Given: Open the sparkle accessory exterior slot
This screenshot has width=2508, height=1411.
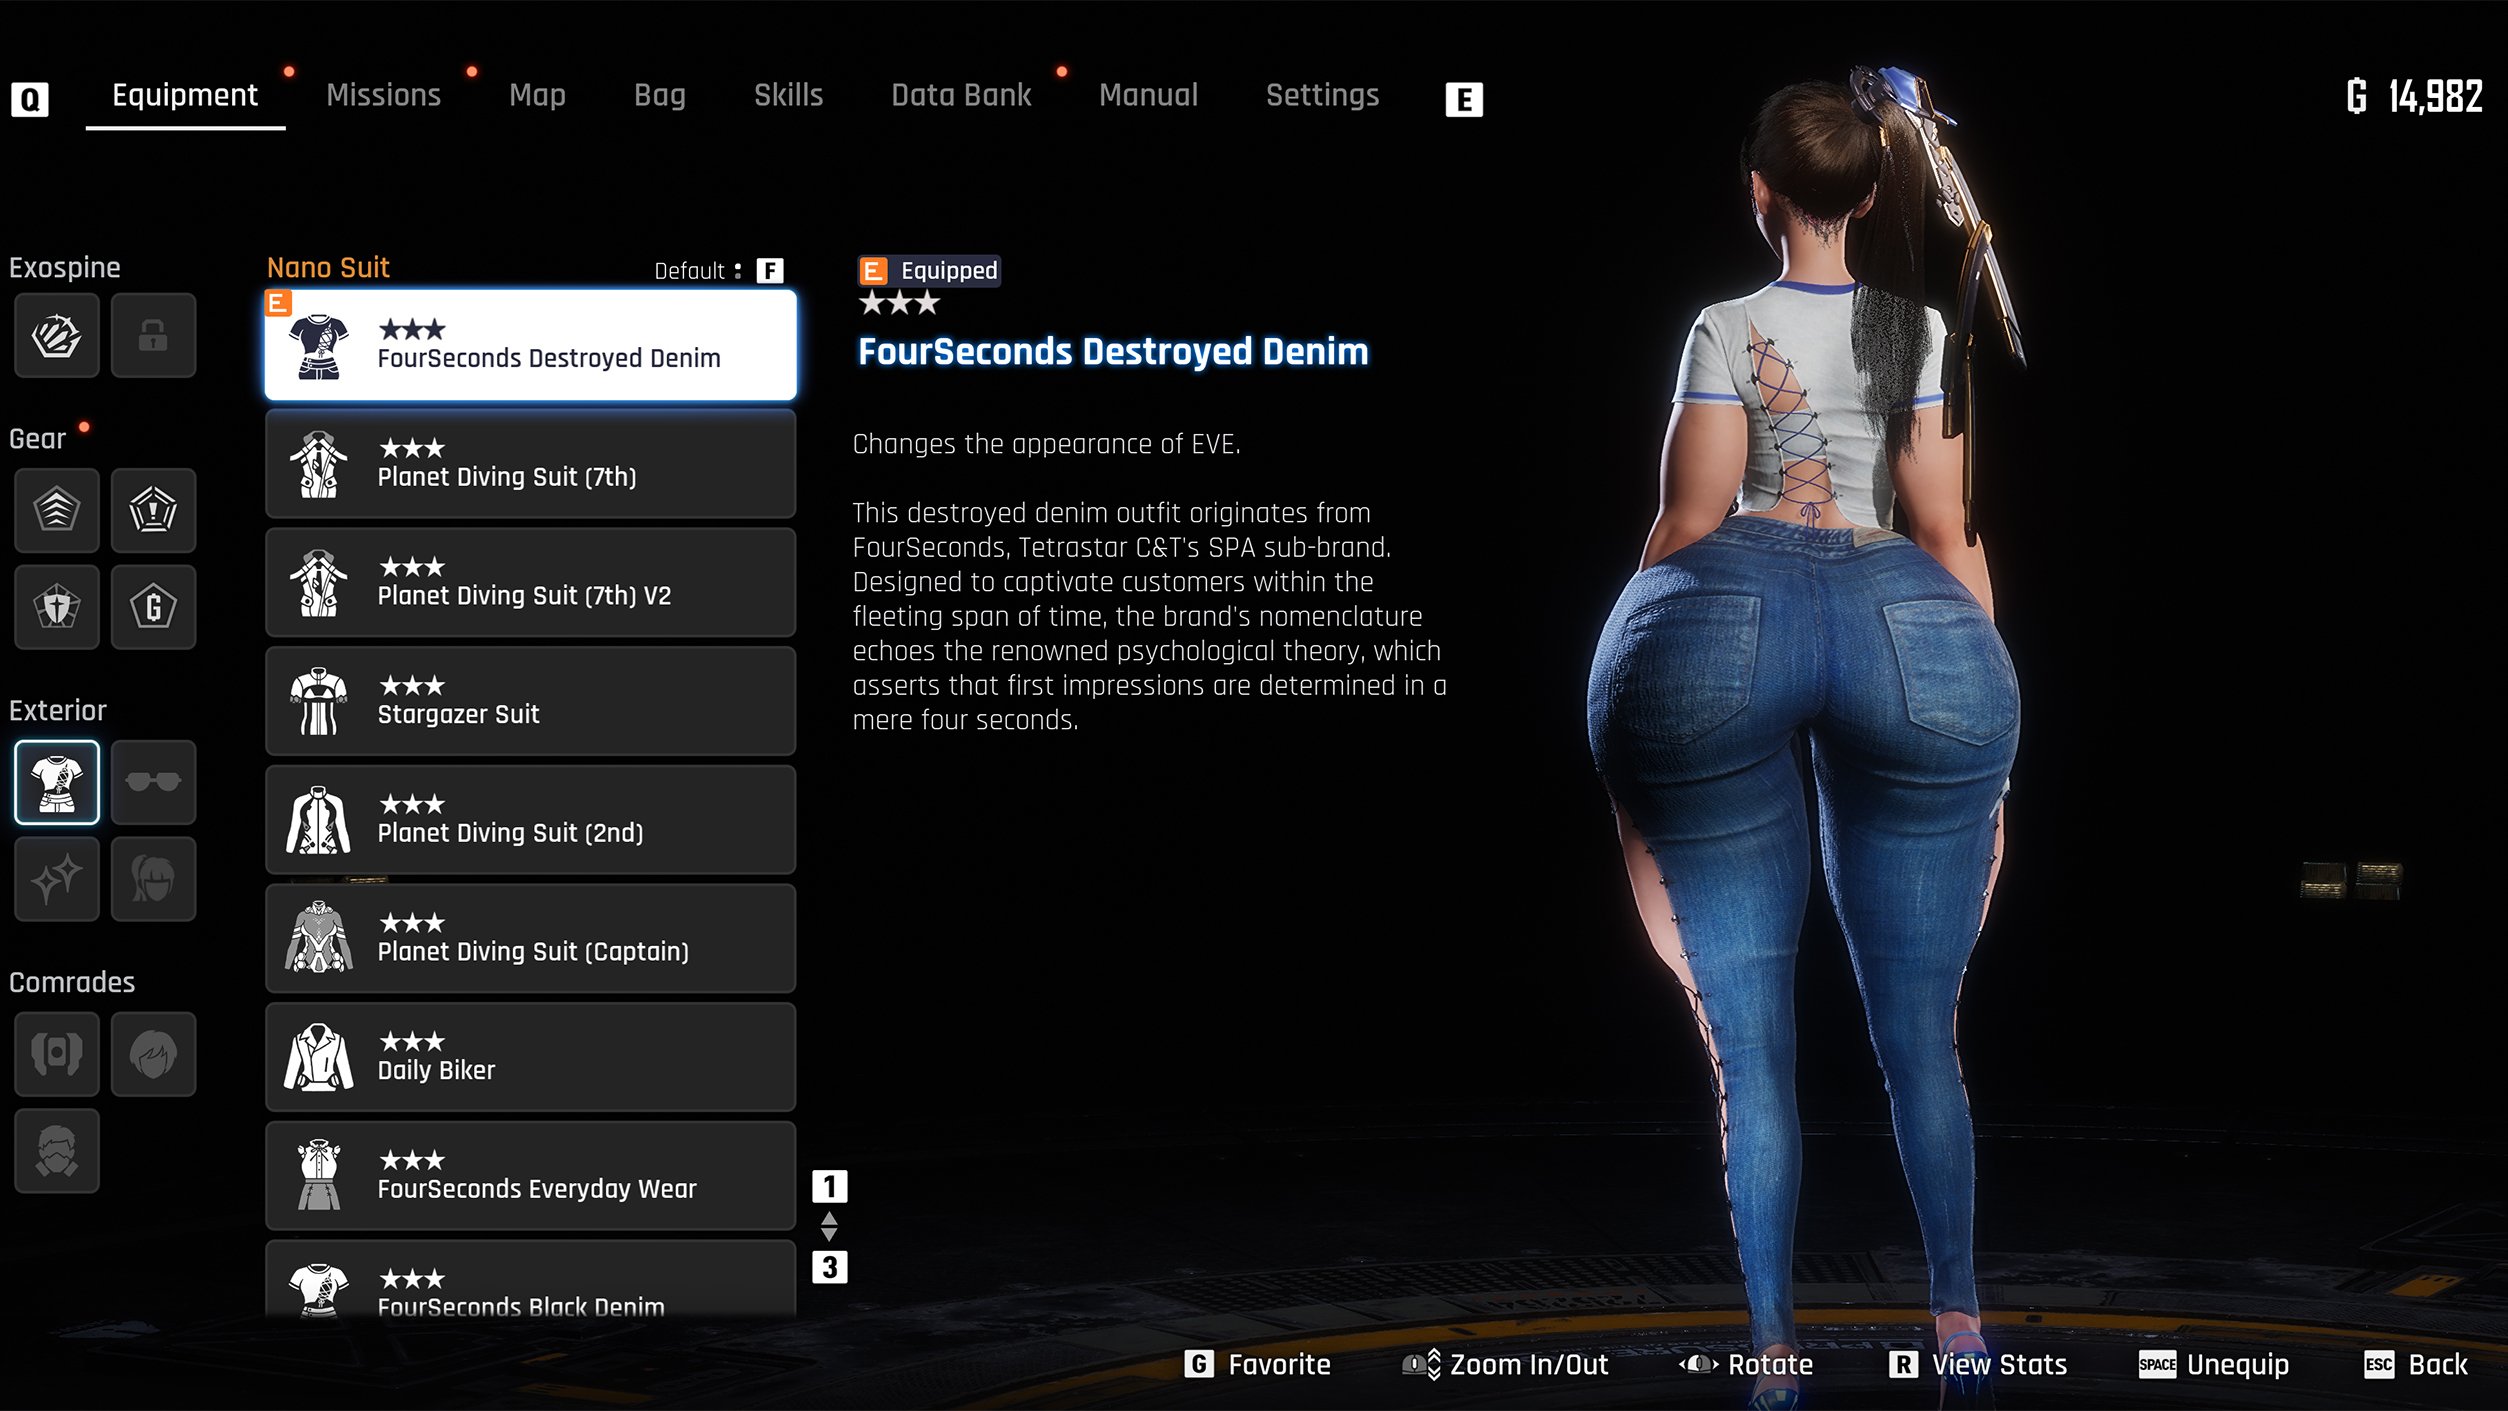Looking at the screenshot, I should (x=57, y=879).
